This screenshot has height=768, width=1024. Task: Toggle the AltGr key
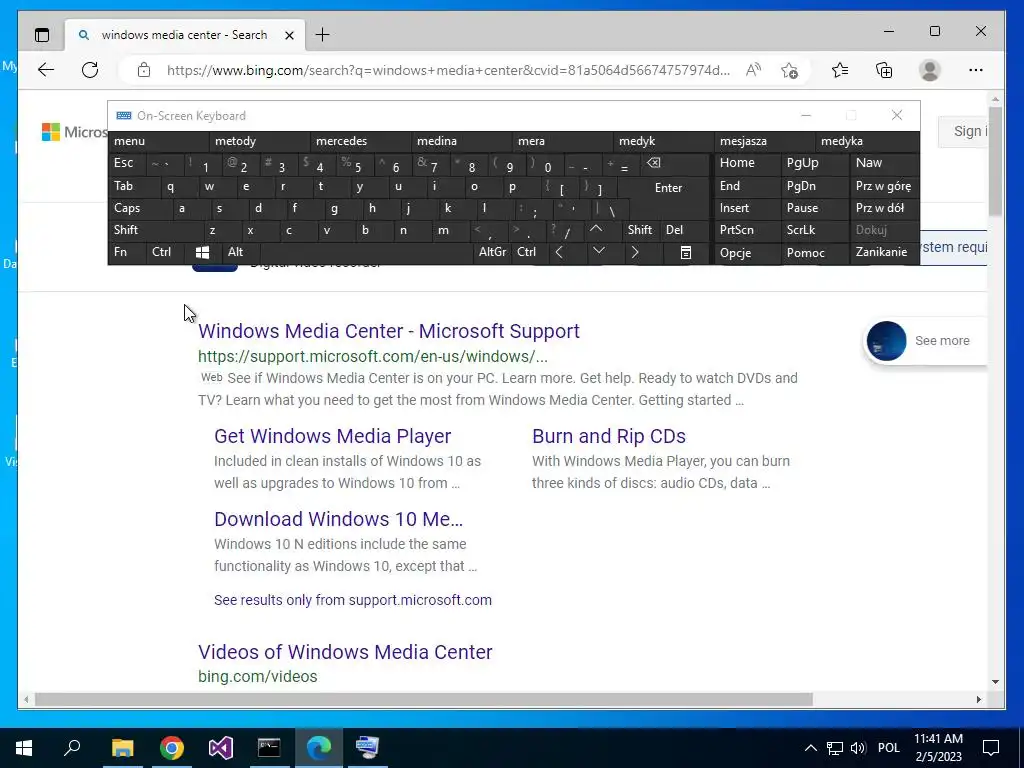(x=492, y=252)
